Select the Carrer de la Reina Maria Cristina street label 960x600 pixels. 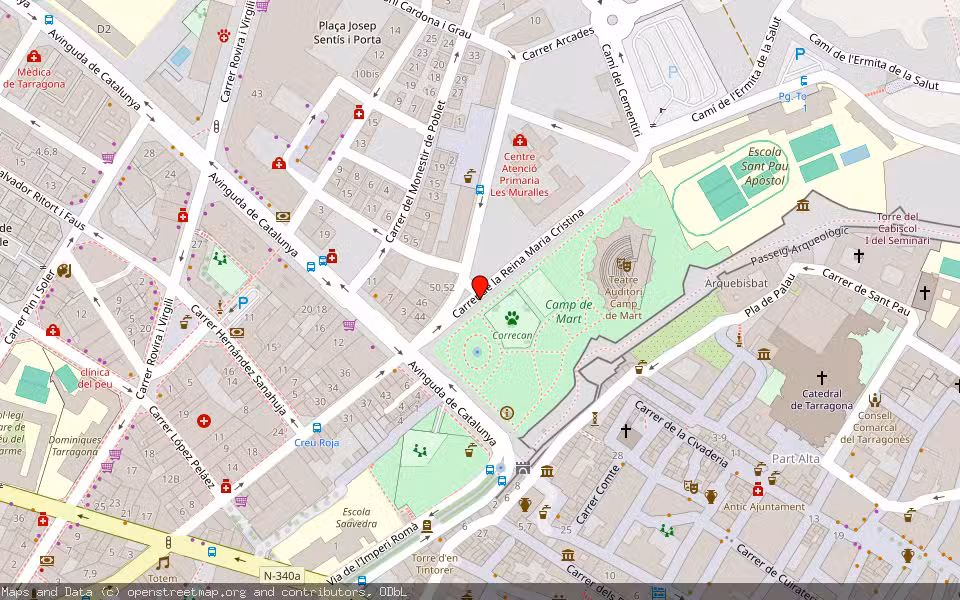point(519,264)
